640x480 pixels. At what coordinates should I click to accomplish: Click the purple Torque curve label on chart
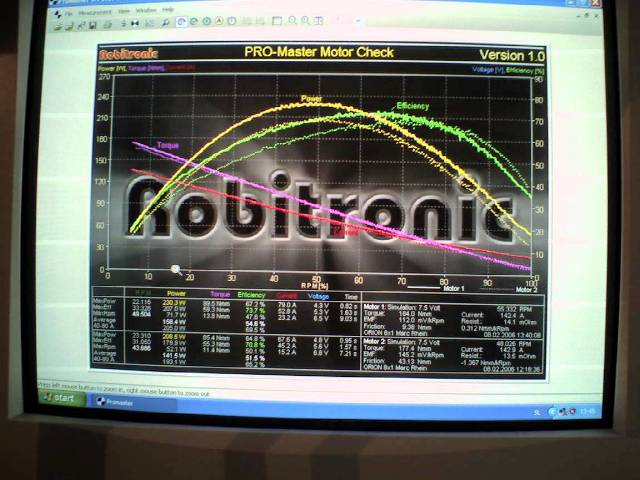point(168,145)
